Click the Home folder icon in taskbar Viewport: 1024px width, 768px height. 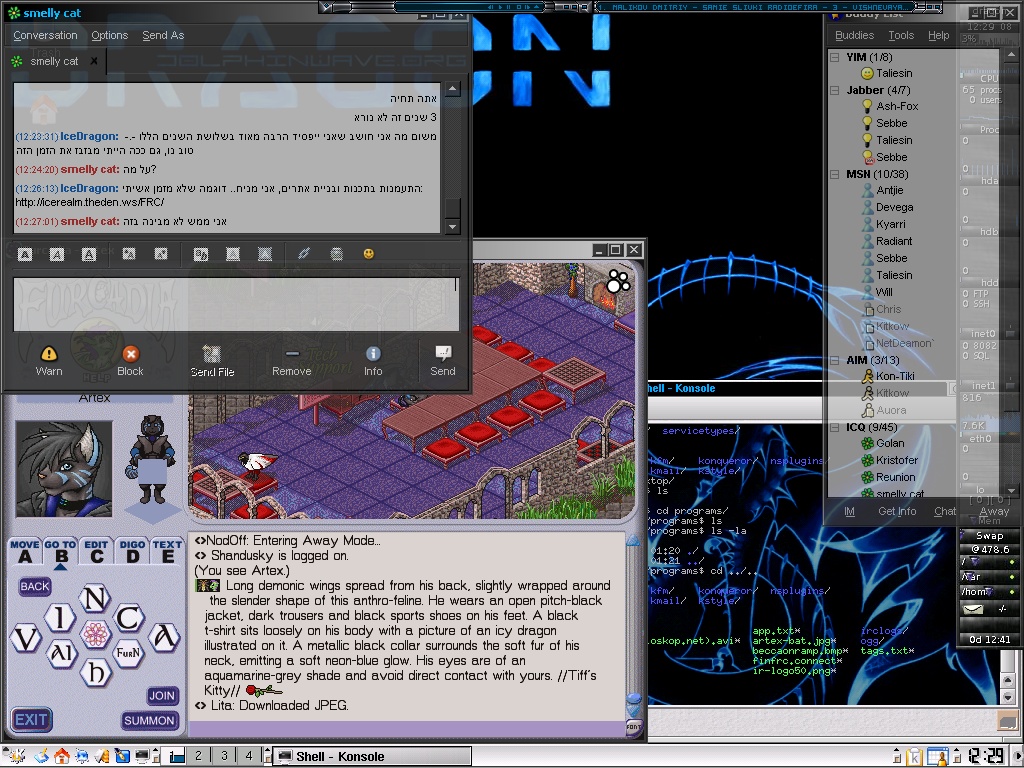(61, 756)
